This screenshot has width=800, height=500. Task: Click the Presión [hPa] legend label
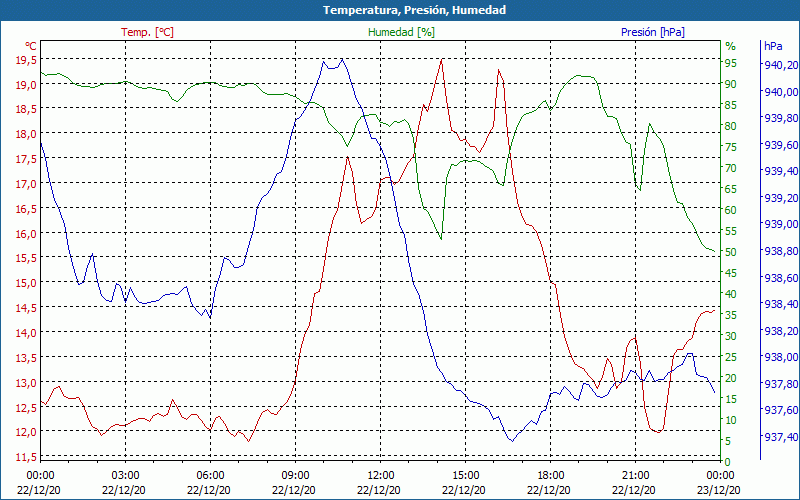pos(653,32)
